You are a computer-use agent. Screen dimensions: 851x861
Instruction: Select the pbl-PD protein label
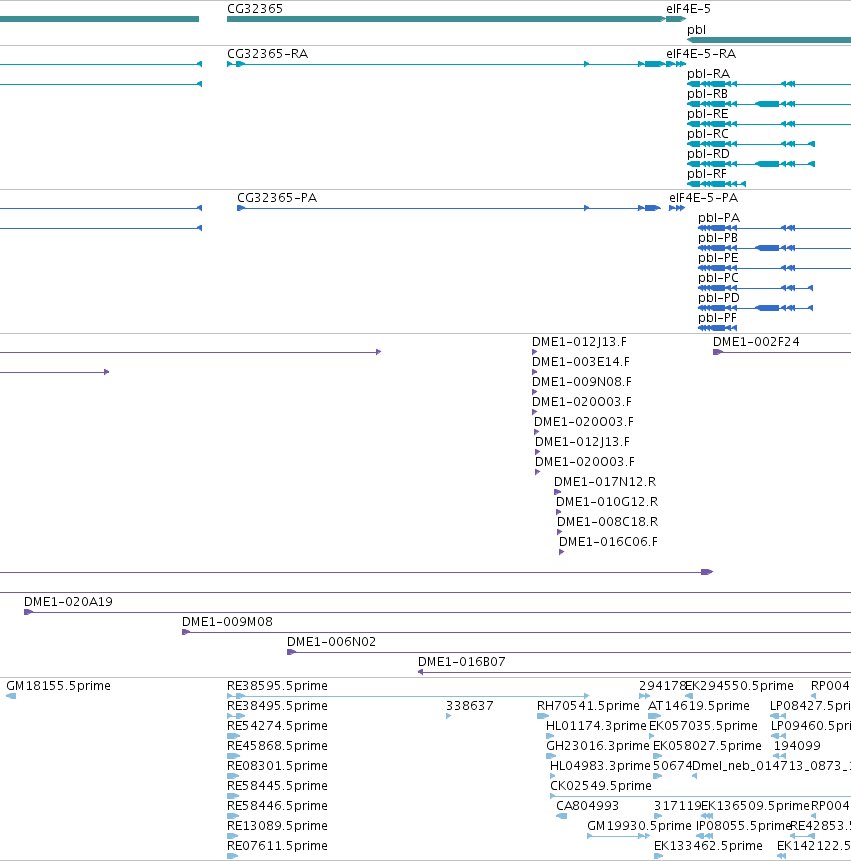(719, 298)
